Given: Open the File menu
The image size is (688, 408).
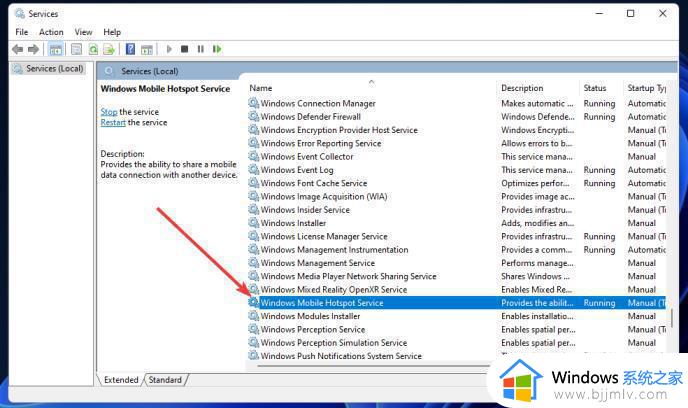Looking at the screenshot, I should coord(22,32).
